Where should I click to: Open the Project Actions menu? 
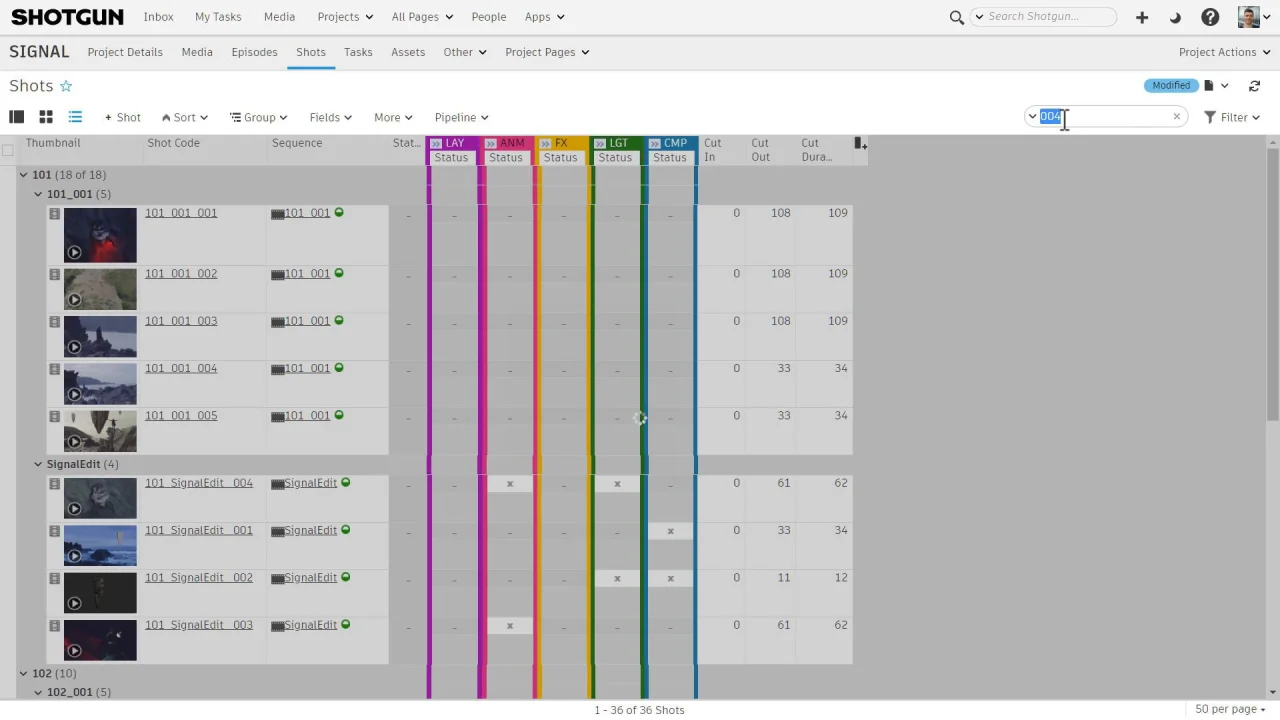(1223, 52)
